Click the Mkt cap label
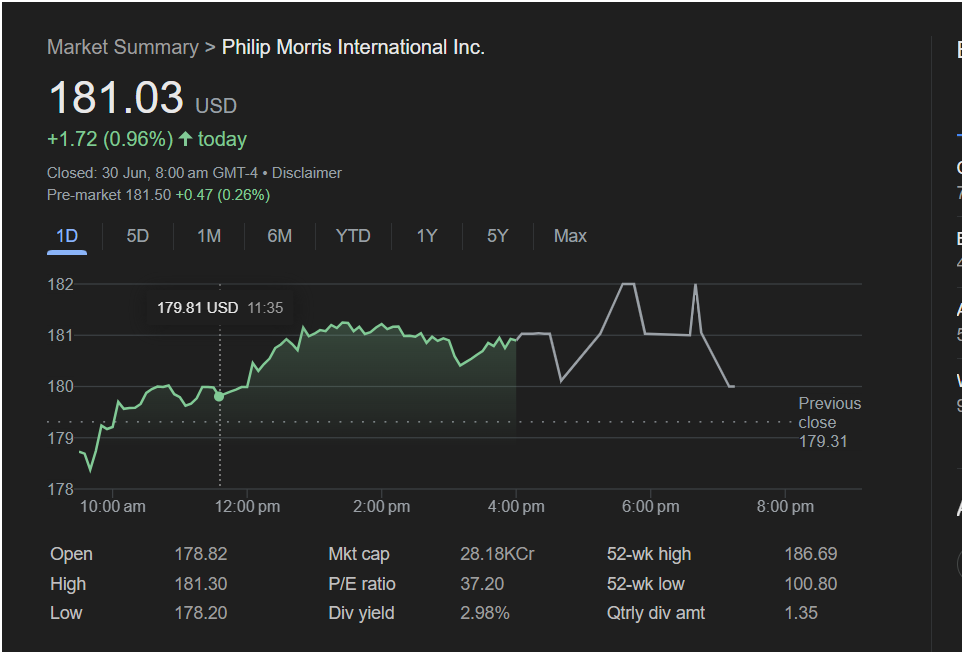 click(359, 554)
